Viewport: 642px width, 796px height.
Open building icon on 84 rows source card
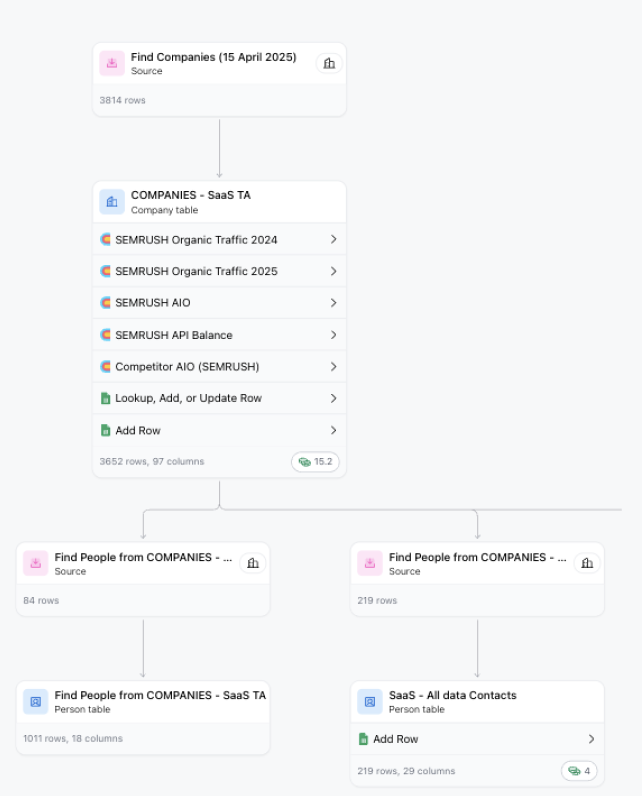pyautogui.click(x=253, y=563)
